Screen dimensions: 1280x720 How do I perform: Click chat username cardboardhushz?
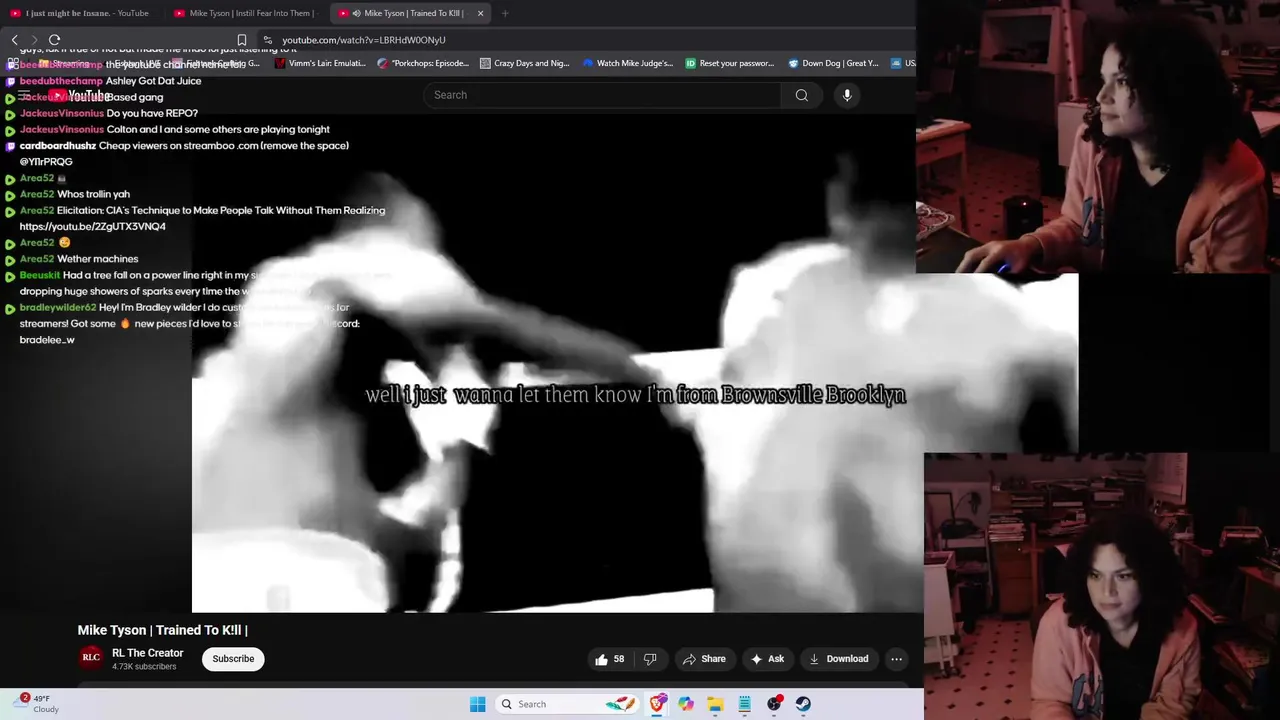(58, 146)
